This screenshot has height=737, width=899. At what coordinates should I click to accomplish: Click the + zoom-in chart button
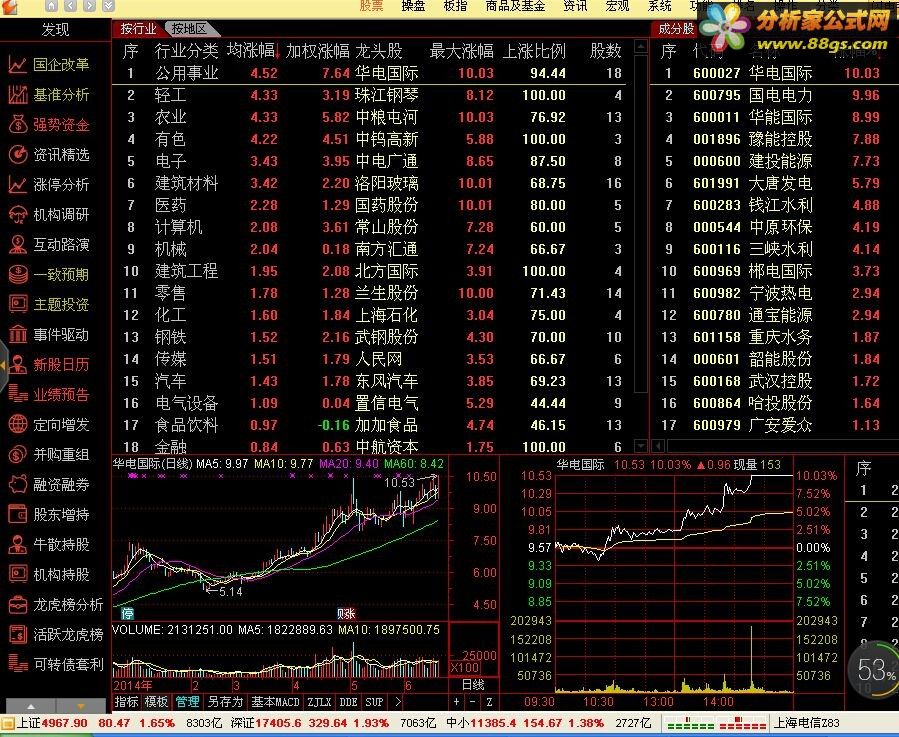[456, 701]
